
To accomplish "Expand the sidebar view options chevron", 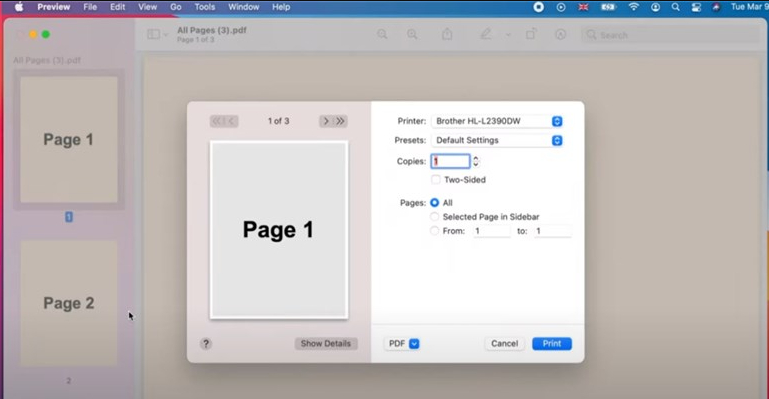I will click(166, 34).
